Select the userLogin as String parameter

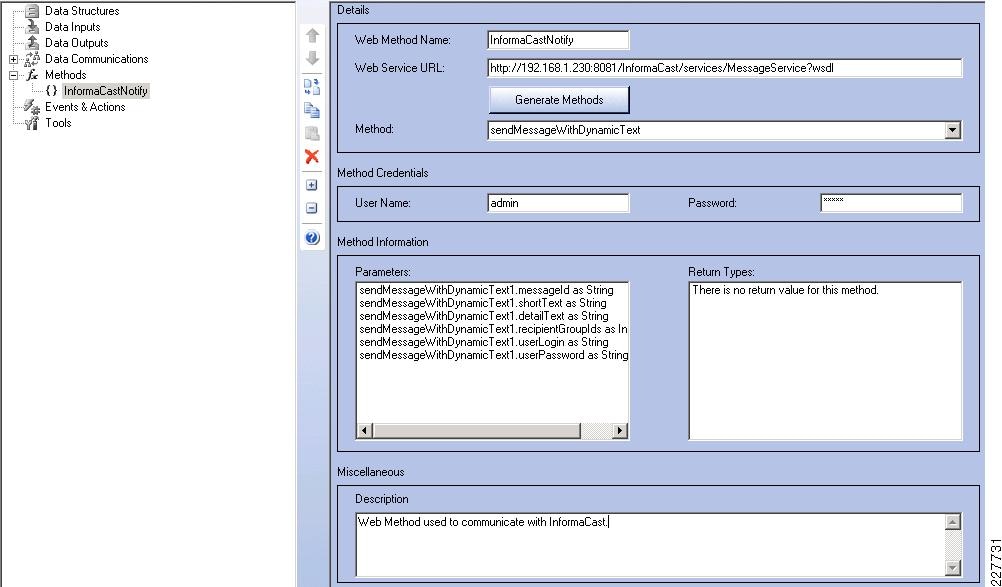484,342
